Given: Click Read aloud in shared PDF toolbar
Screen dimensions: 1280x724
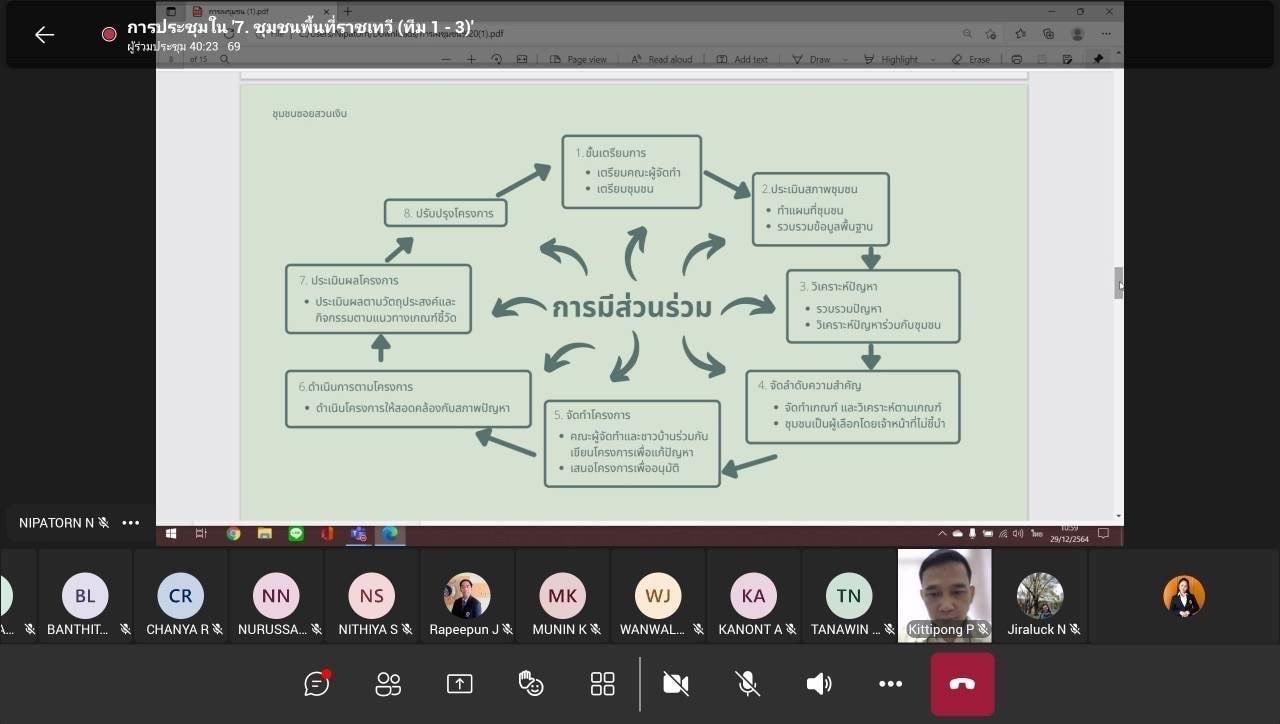Looking at the screenshot, I should tap(661, 59).
